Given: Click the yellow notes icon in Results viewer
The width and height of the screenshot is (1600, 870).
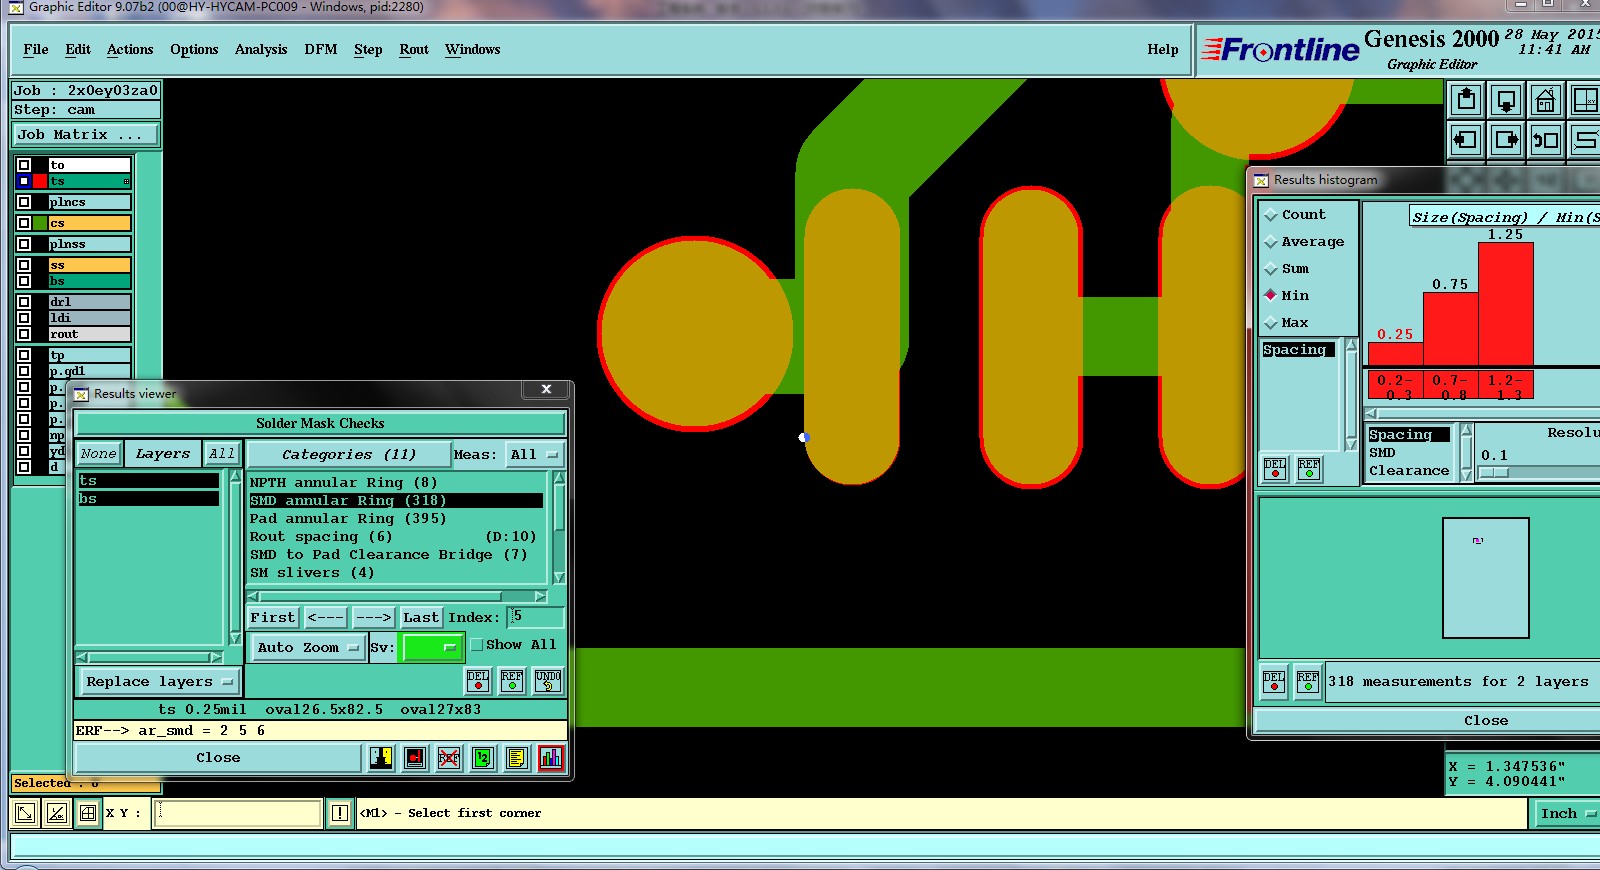Looking at the screenshot, I should [516, 758].
